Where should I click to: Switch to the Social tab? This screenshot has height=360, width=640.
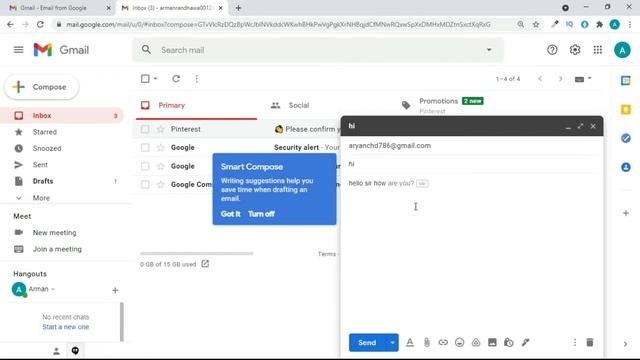click(x=299, y=105)
